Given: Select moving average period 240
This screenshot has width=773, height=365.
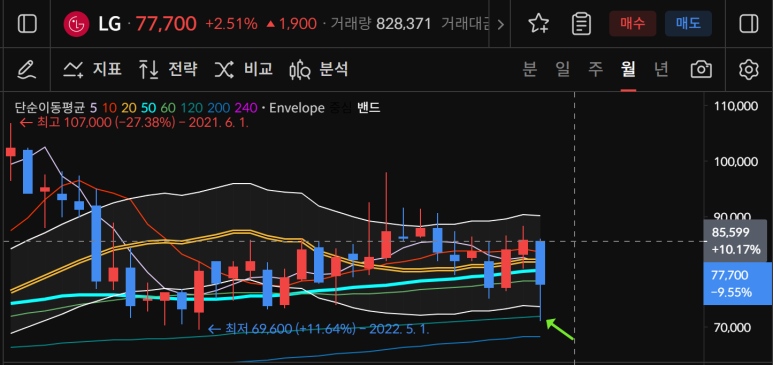Looking at the screenshot, I should click(246, 108).
